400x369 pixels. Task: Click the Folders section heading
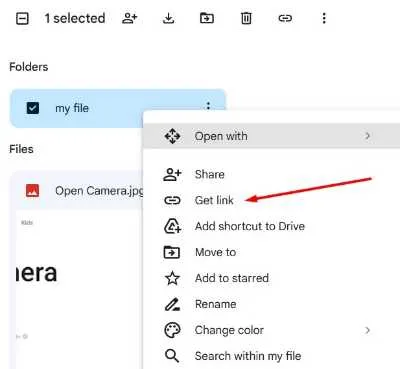pos(29,67)
